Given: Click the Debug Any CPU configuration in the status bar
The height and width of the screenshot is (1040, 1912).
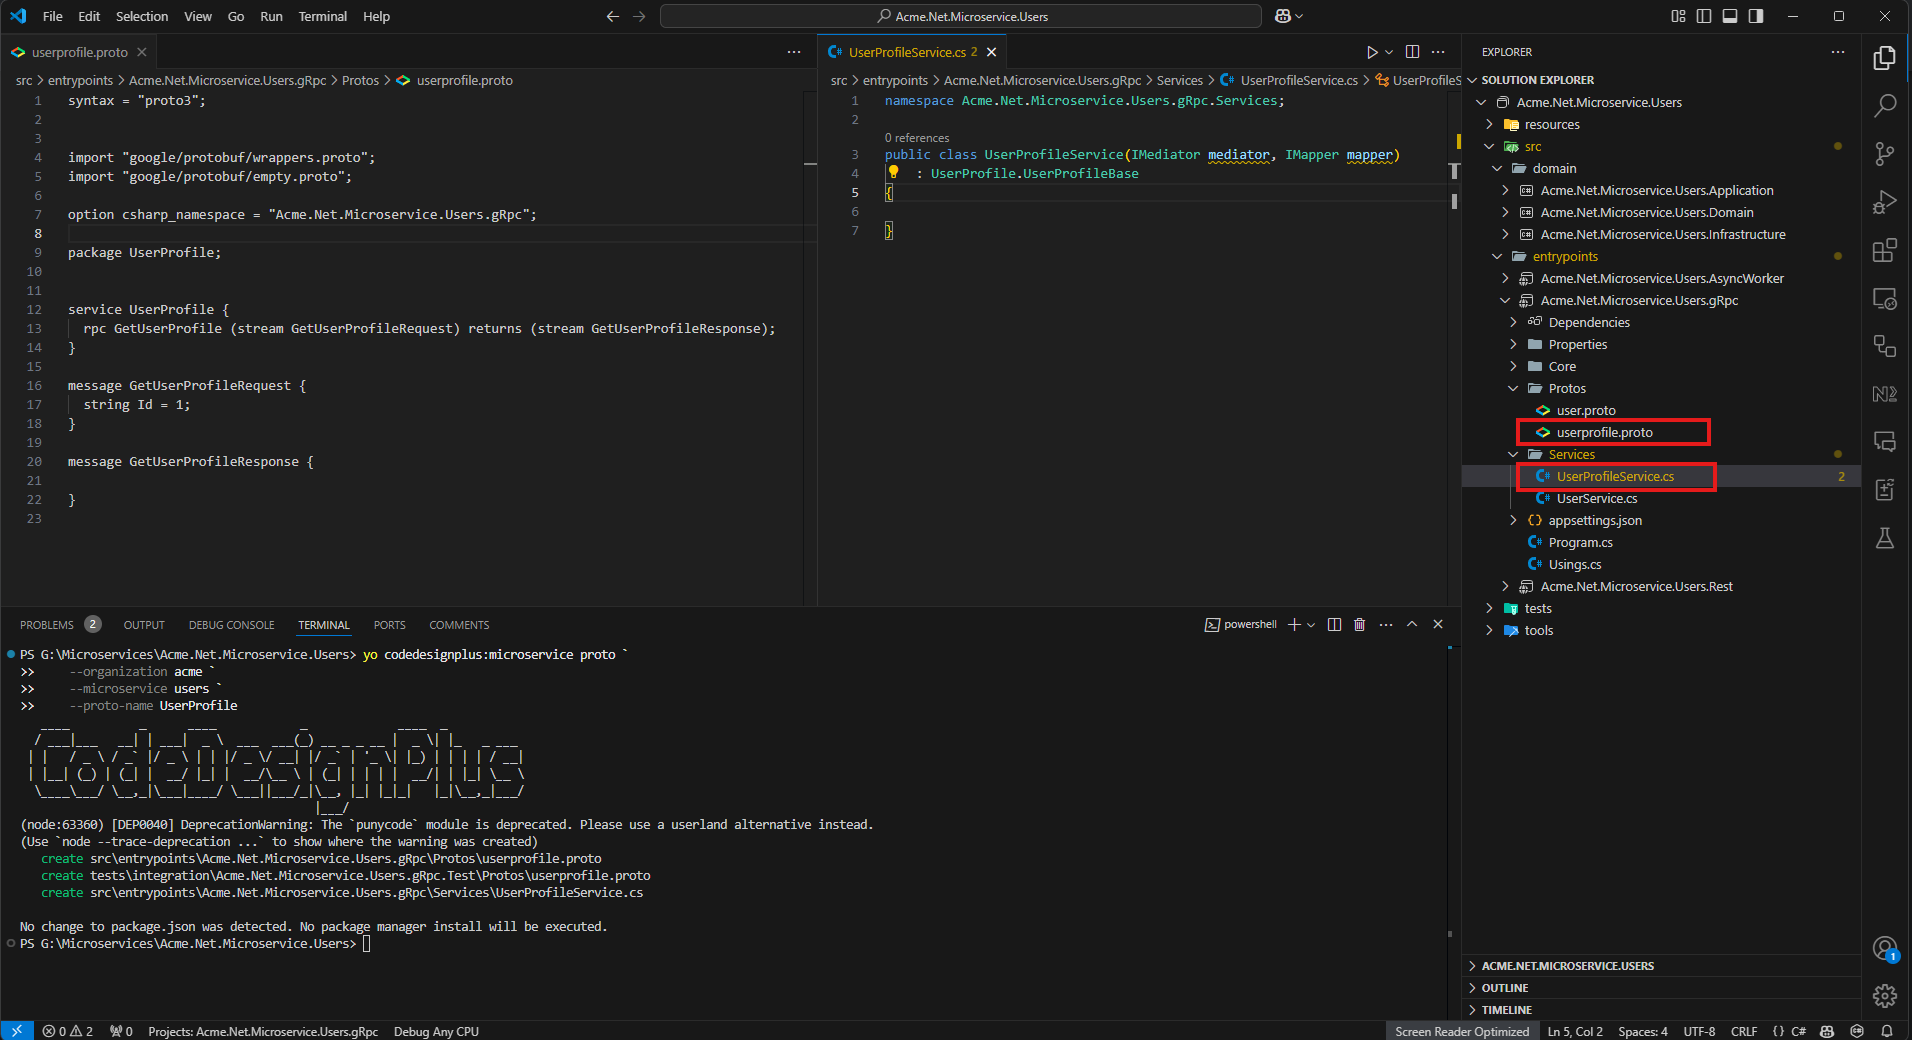Looking at the screenshot, I should 436,1031.
